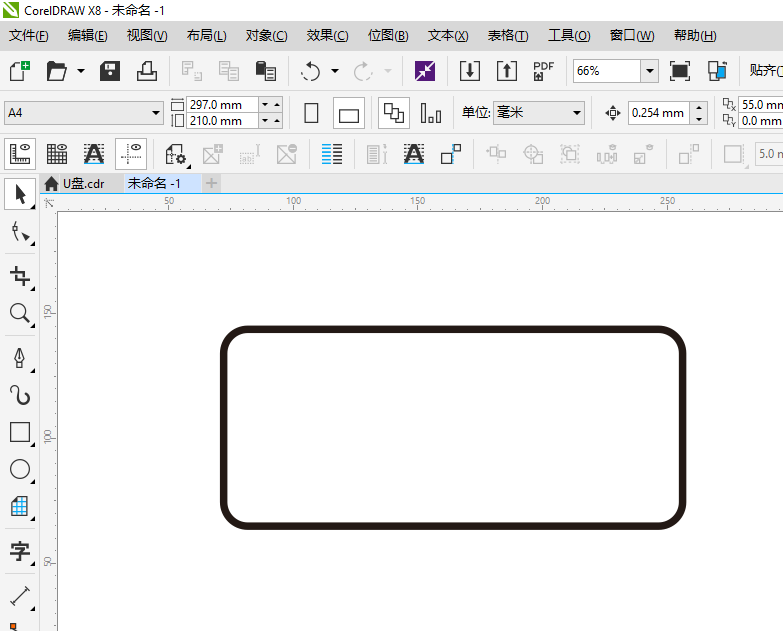This screenshot has height=631, width=783.
Task: Toggle show rulers button
Action: coord(20,153)
